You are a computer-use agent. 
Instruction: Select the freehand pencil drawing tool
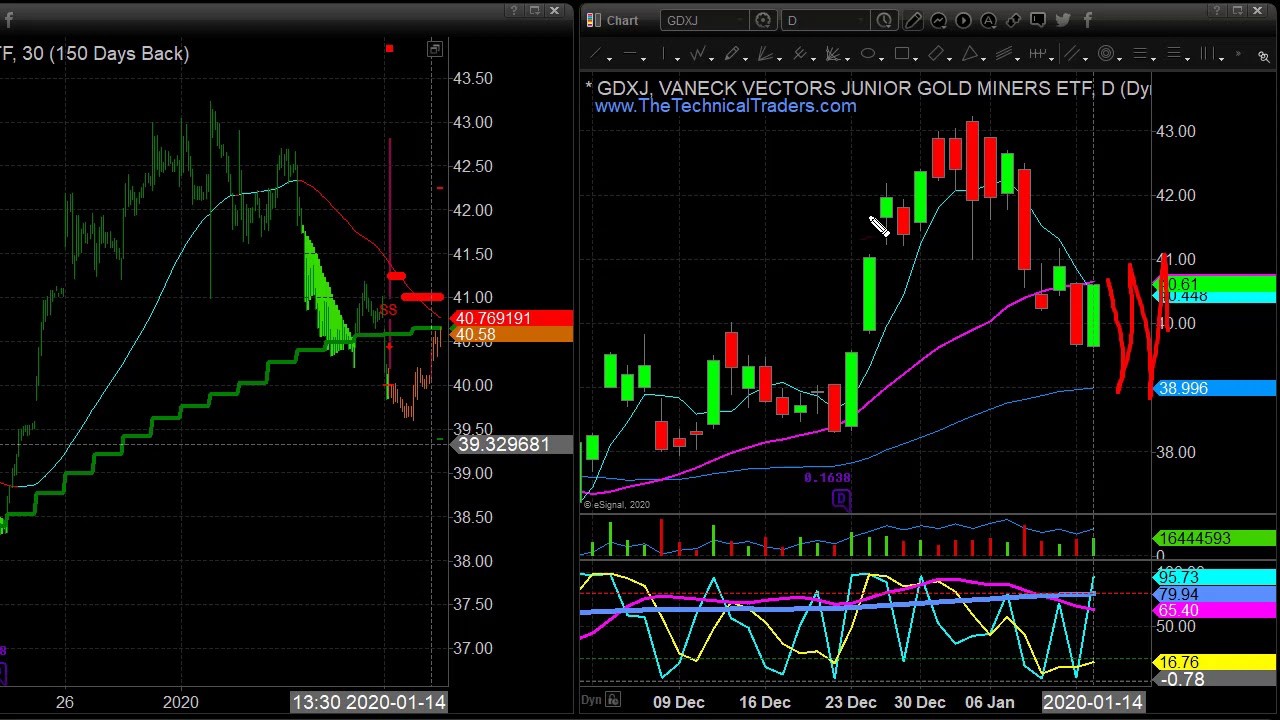[732, 54]
